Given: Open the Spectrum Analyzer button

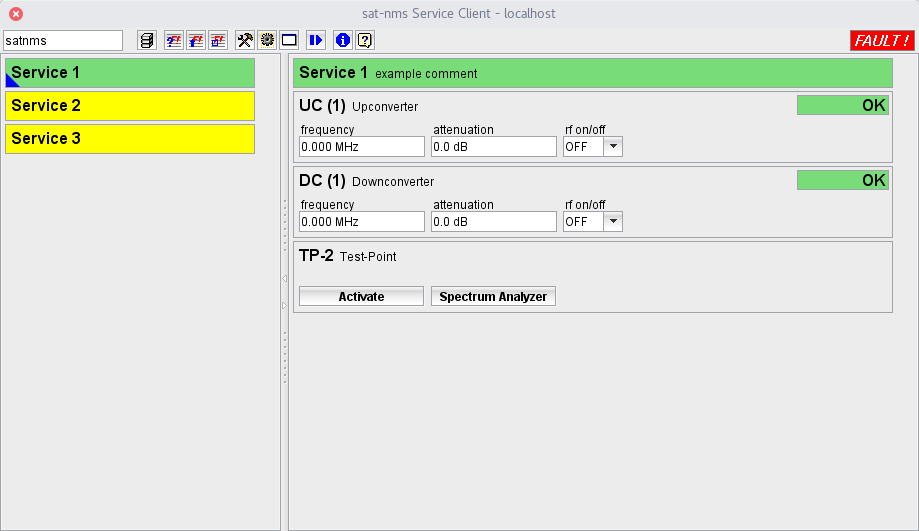Looking at the screenshot, I should tap(493, 297).
